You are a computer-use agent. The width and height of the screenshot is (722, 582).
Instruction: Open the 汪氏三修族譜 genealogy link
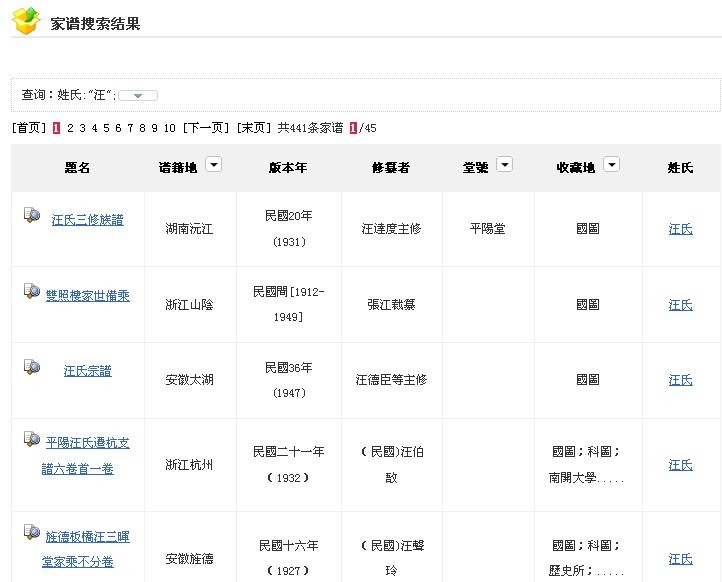(87, 220)
